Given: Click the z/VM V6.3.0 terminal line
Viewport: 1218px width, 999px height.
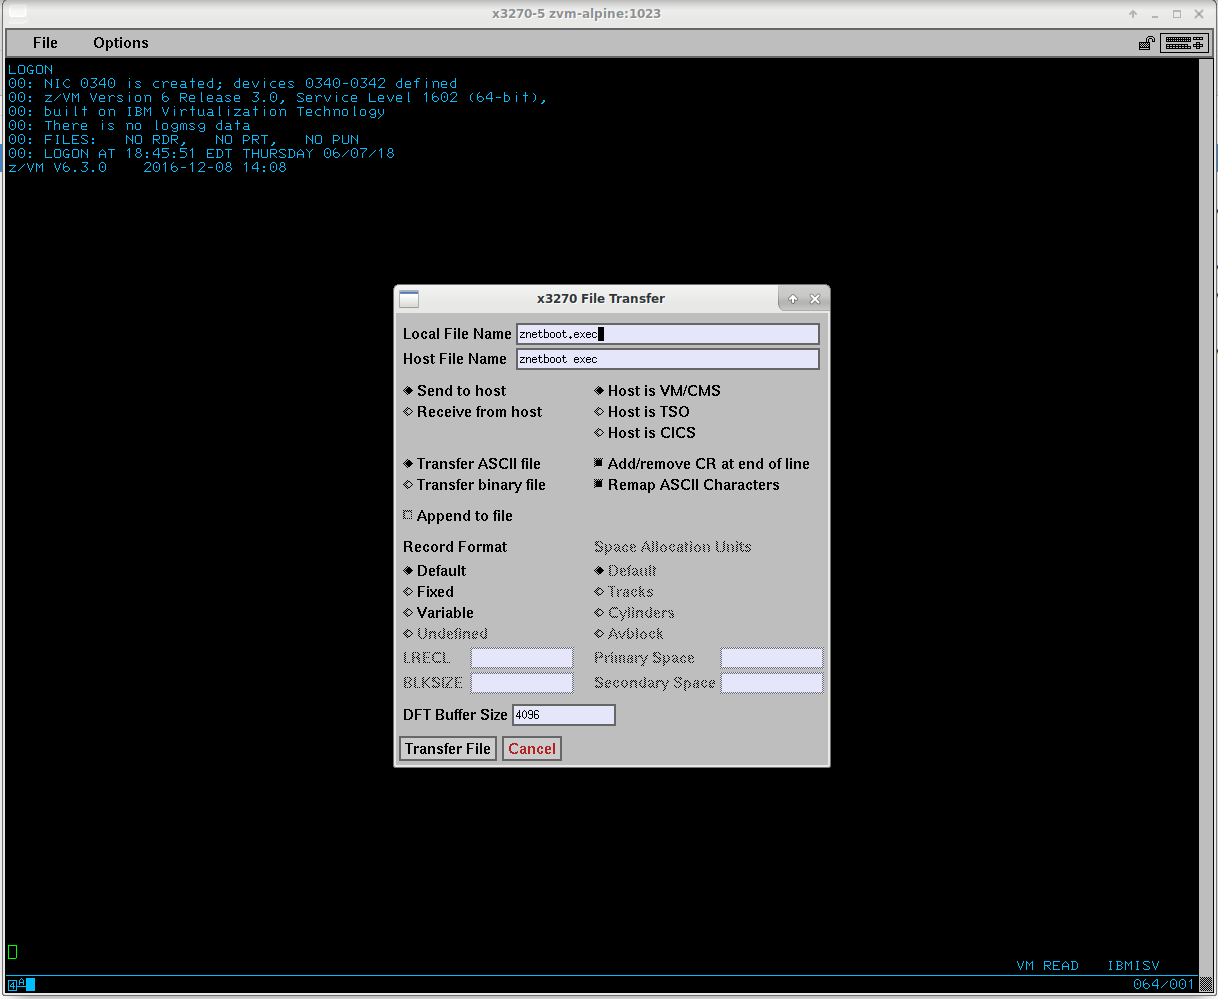Looking at the screenshot, I should (x=147, y=168).
